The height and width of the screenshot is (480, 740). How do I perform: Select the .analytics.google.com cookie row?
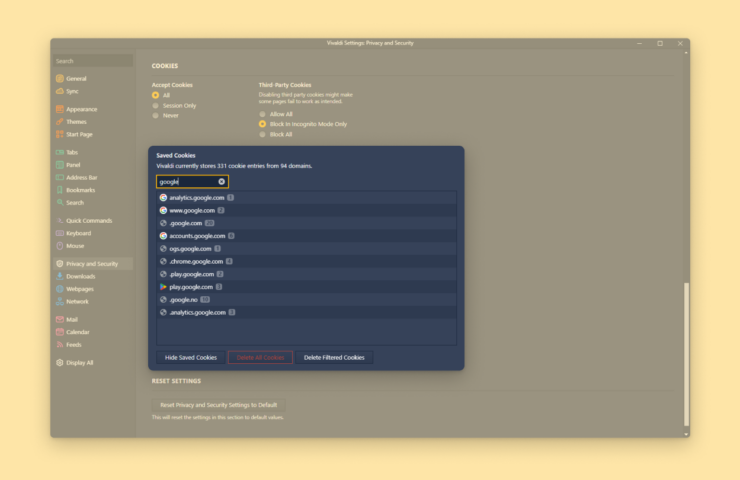pos(306,312)
